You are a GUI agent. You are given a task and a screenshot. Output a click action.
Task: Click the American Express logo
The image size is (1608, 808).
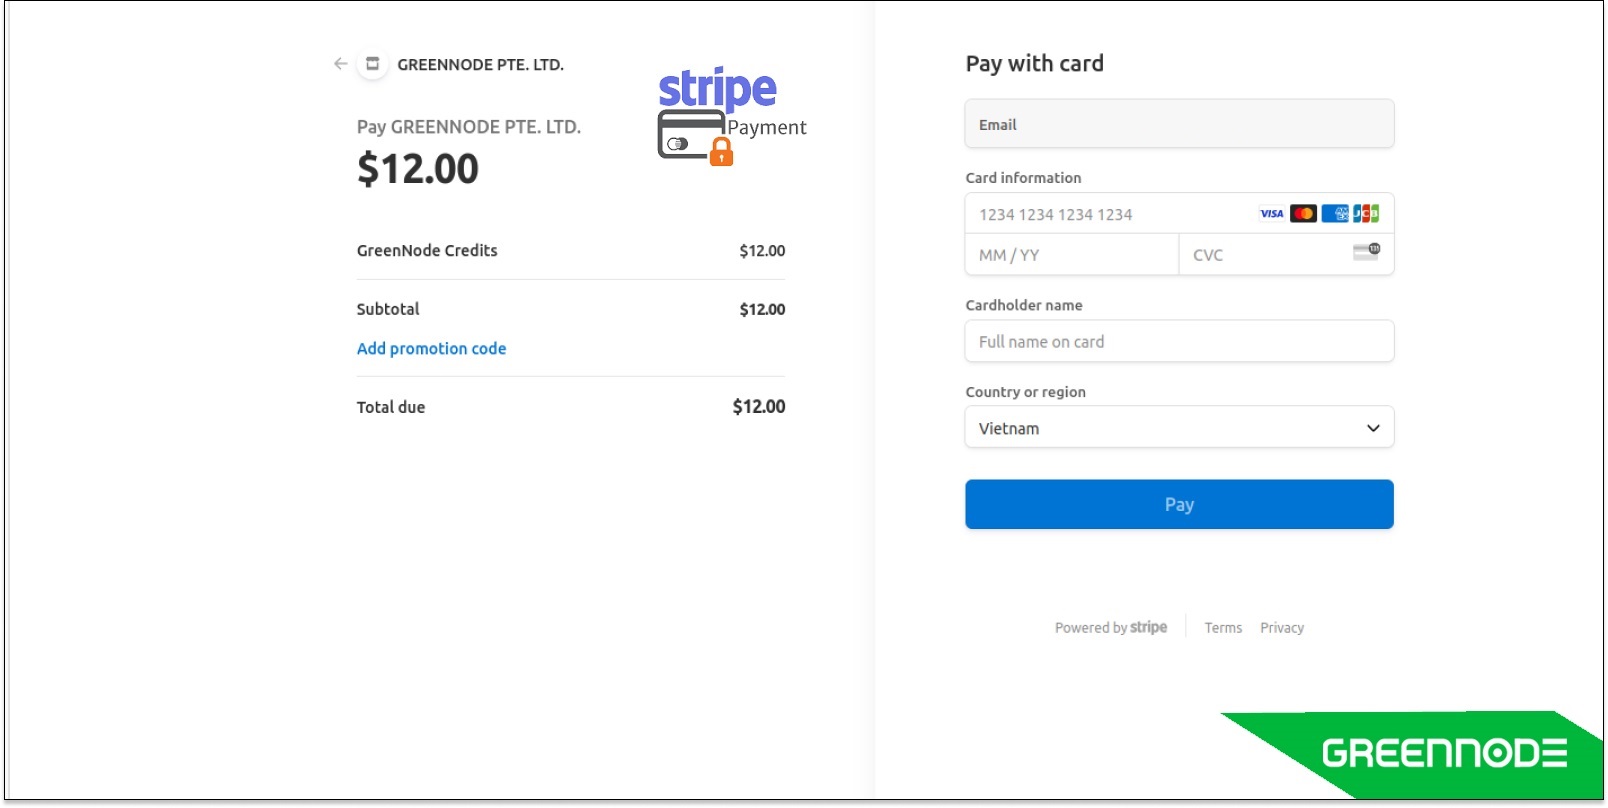[x=1335, y=213]
